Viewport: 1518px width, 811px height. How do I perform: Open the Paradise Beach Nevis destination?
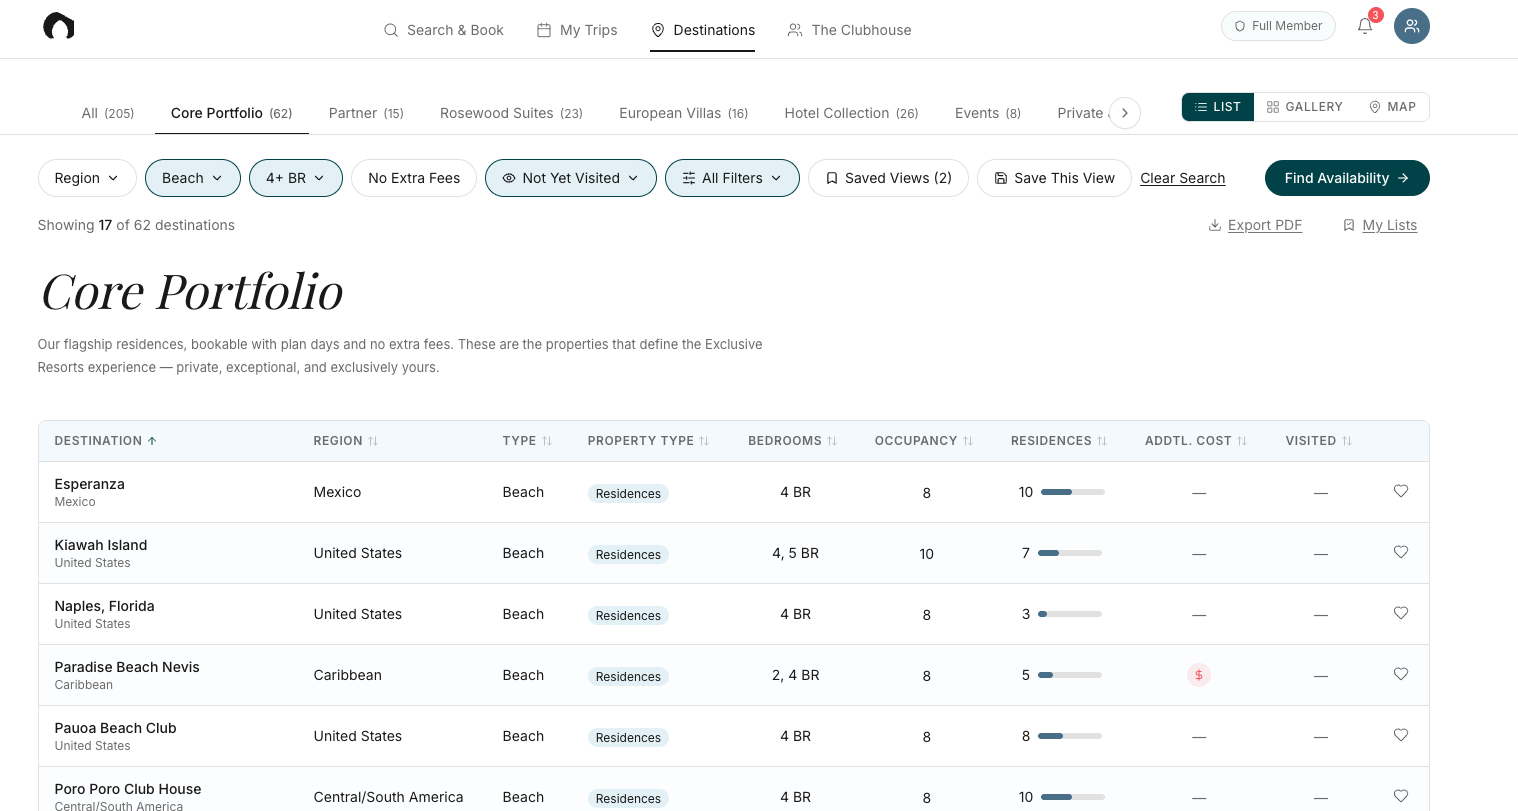[x=127, y=667]
